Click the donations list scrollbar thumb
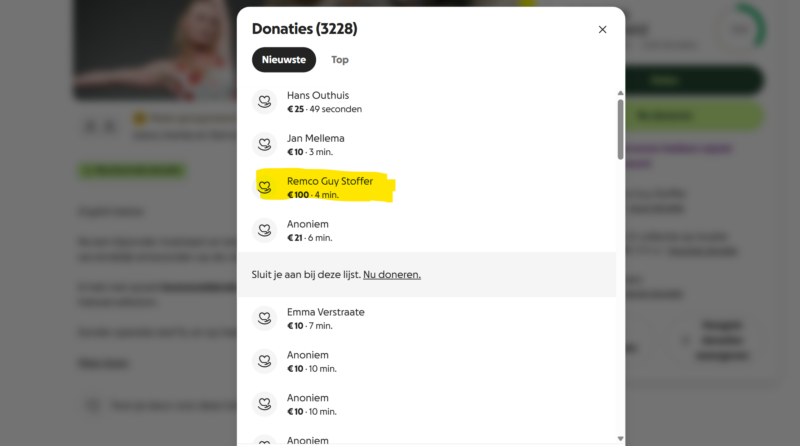The height and width of the screenshot is (446, 800). [x=620, y=129]
